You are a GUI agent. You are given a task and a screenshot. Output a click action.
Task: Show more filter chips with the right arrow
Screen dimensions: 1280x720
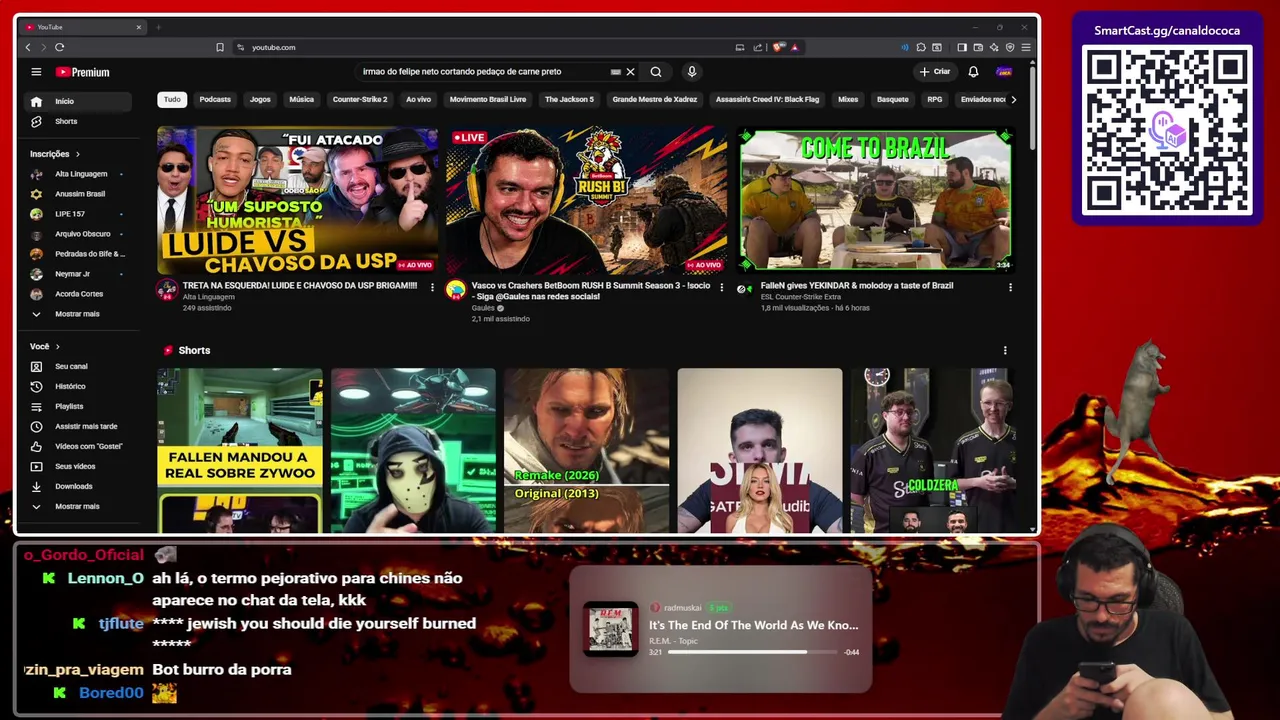1013,99
